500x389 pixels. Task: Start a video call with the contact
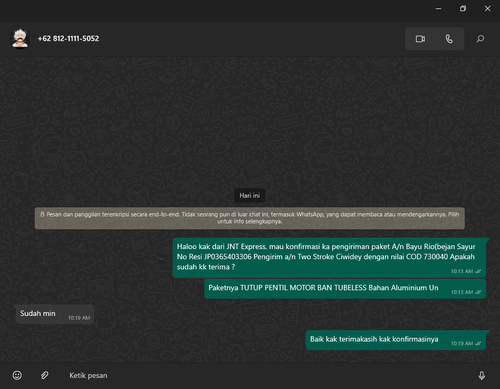point(420,39)
